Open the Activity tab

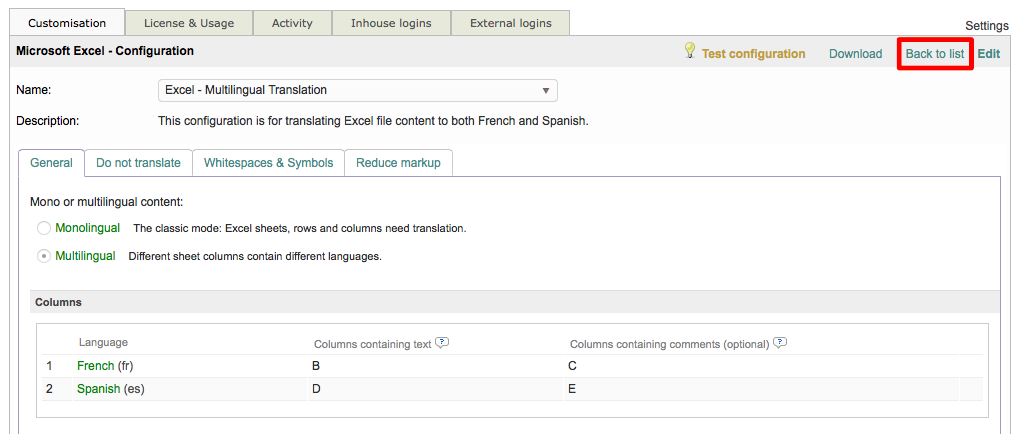click(x=292, y=23)
